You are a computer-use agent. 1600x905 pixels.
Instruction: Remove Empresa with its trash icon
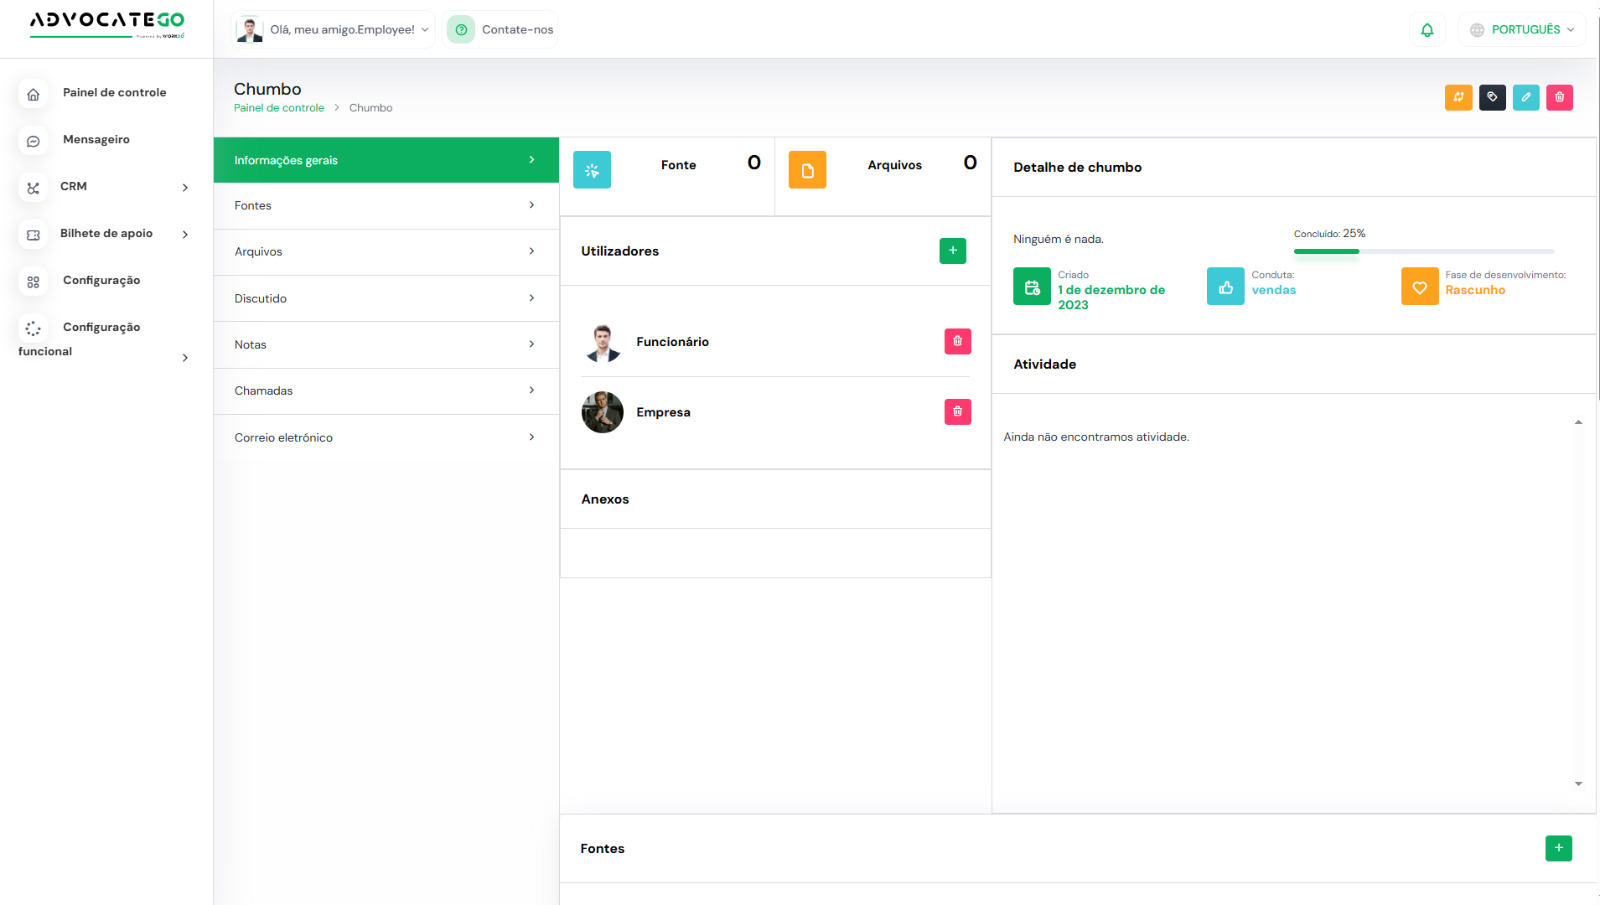pos(957,411)
